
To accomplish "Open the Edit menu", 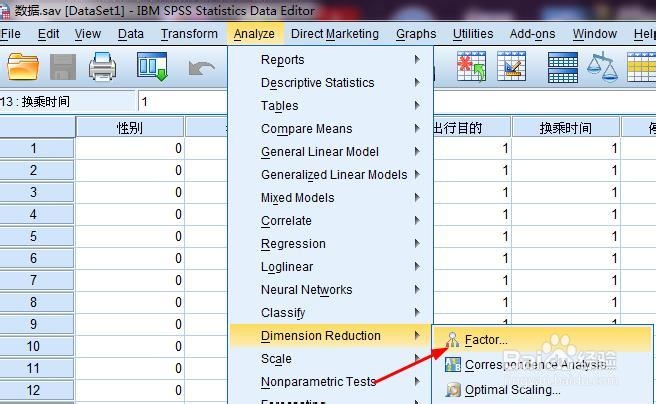I will 48,33.
